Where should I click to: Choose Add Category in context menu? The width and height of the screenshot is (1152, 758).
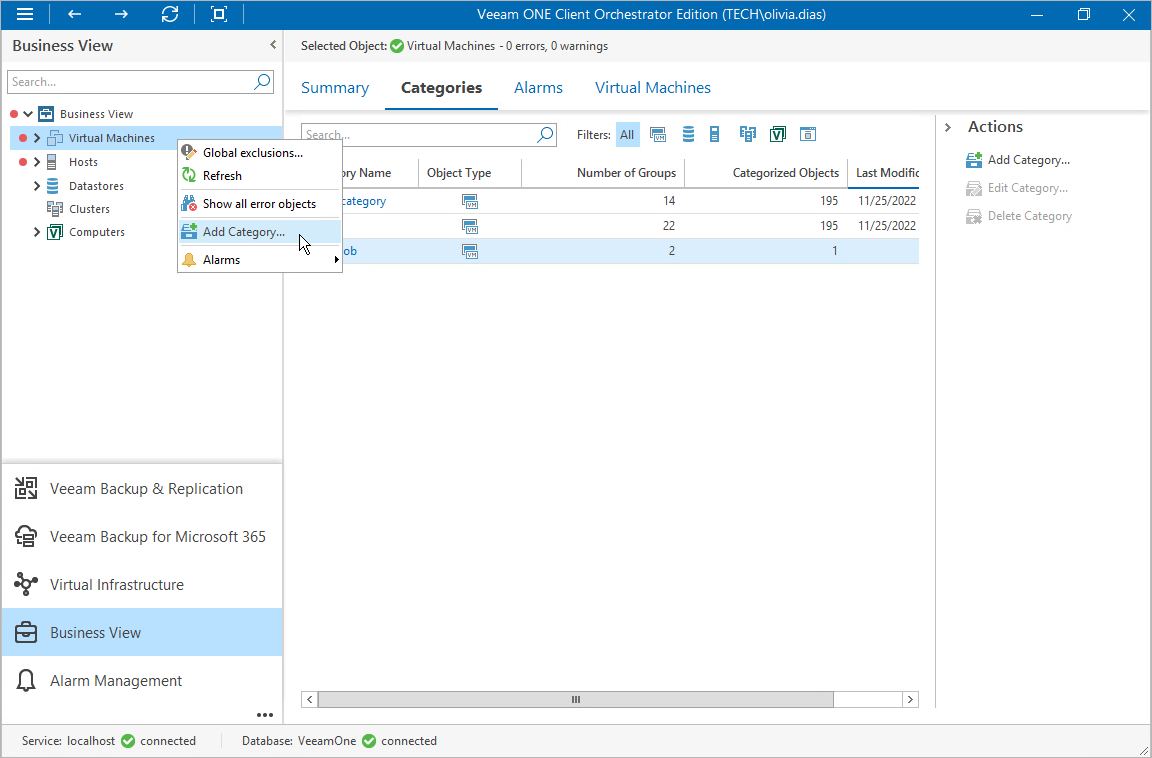click(260, 231)
